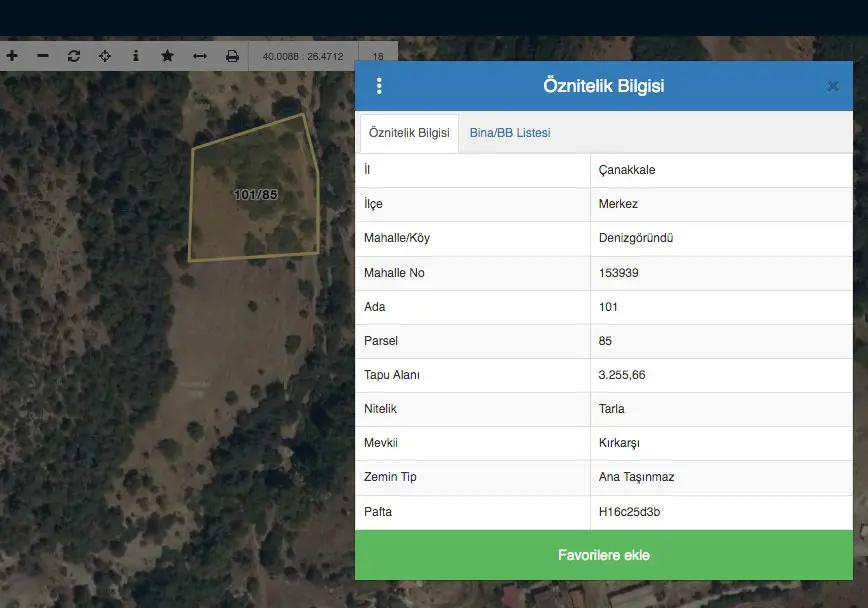Image resolution: width=868 pixels, height=608 pixels.
Task: Close the Öznitelik Bilgisi panel
Action: (833, 86)
